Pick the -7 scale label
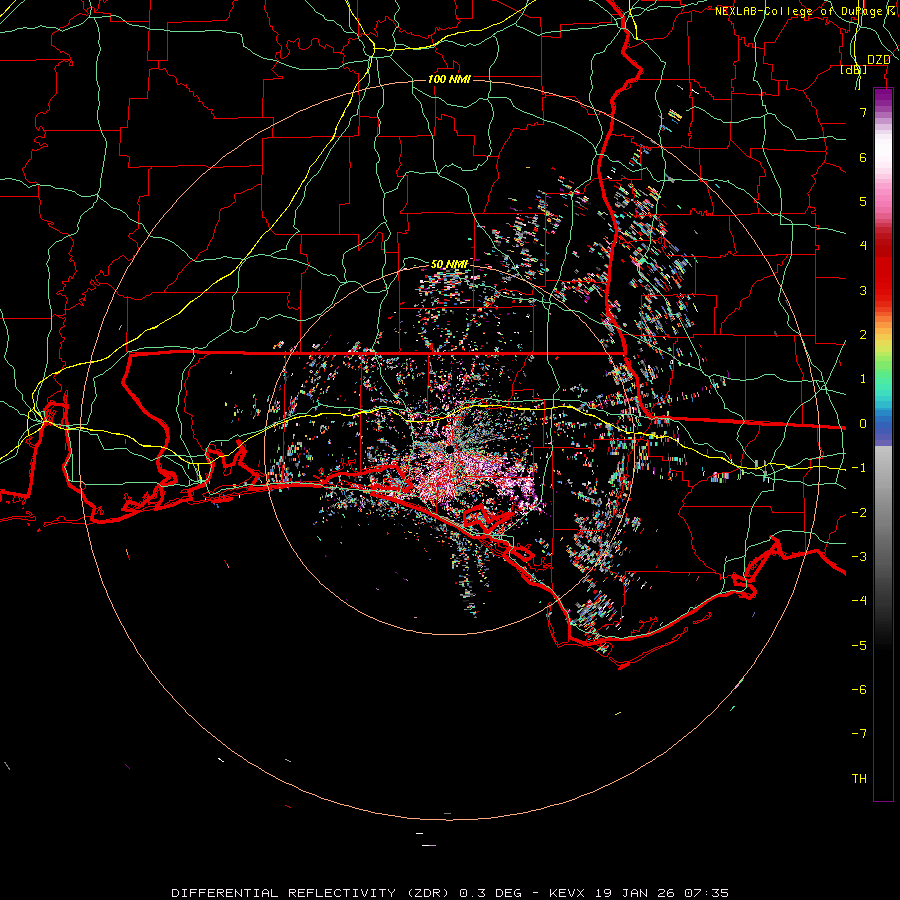 (859, 734)
